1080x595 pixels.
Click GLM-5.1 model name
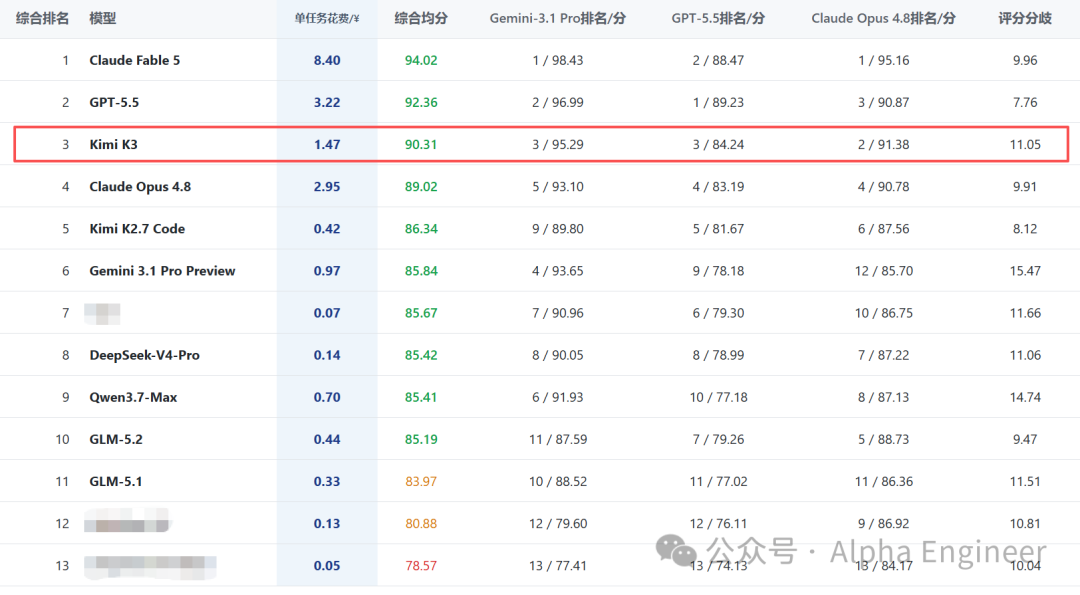pyautogui.click(x=116, y=481)
